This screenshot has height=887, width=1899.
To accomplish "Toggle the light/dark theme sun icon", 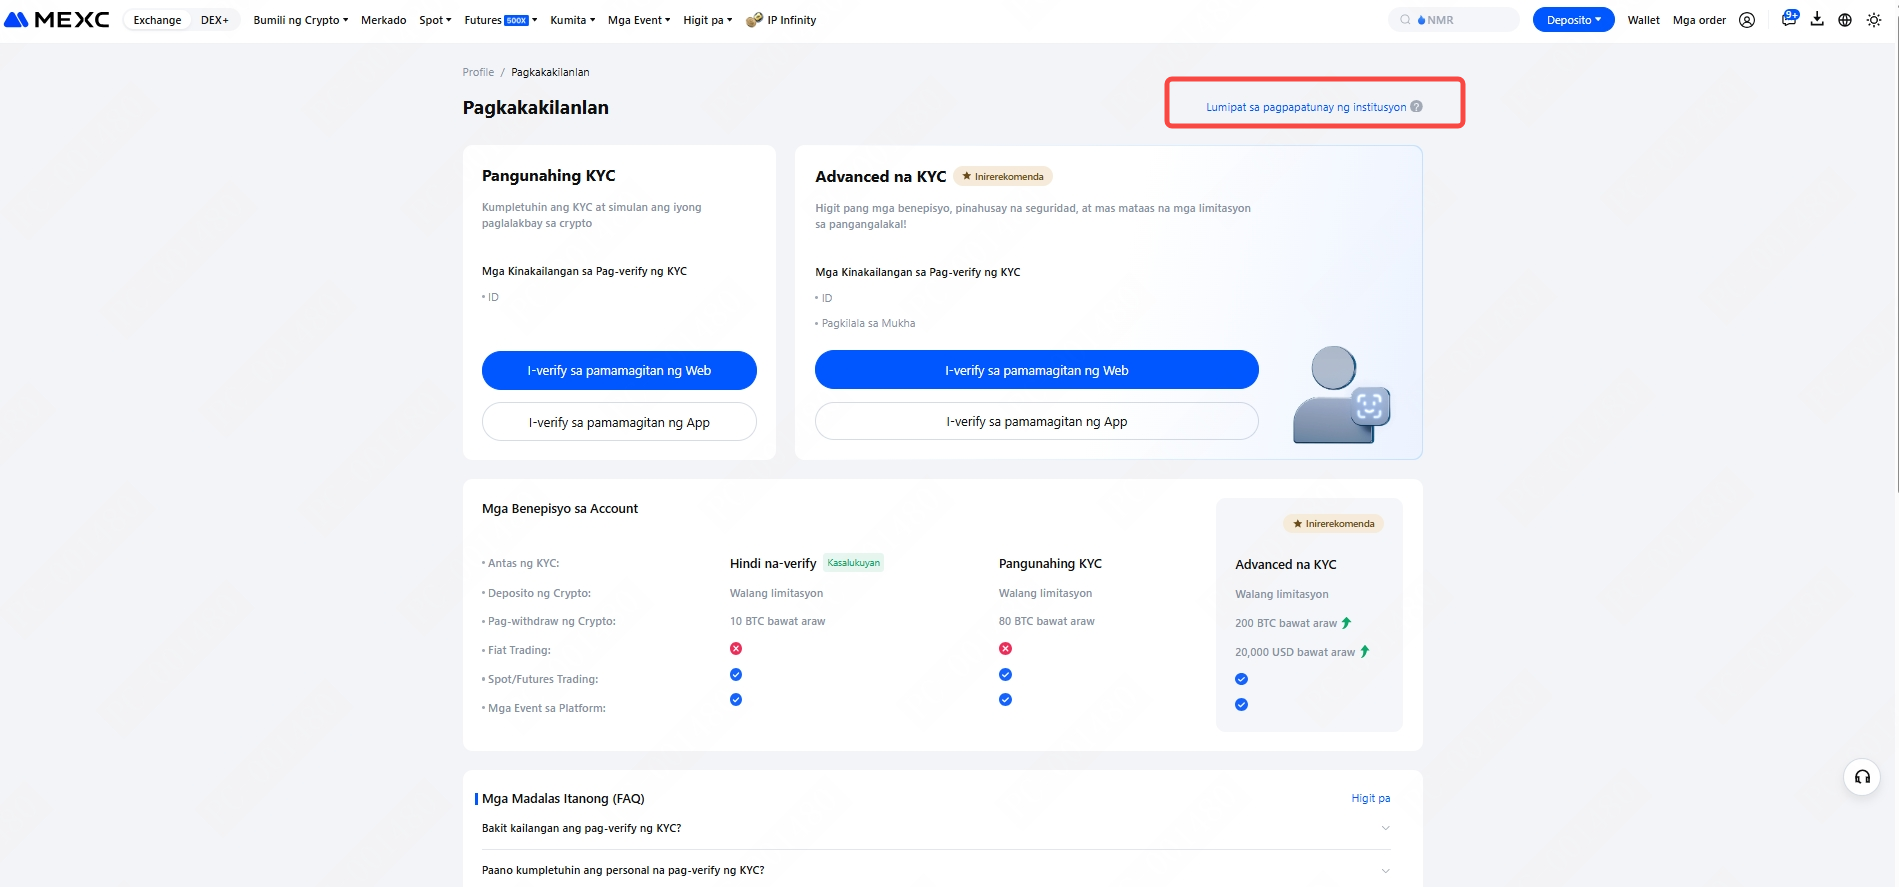I will [1874, 20].
